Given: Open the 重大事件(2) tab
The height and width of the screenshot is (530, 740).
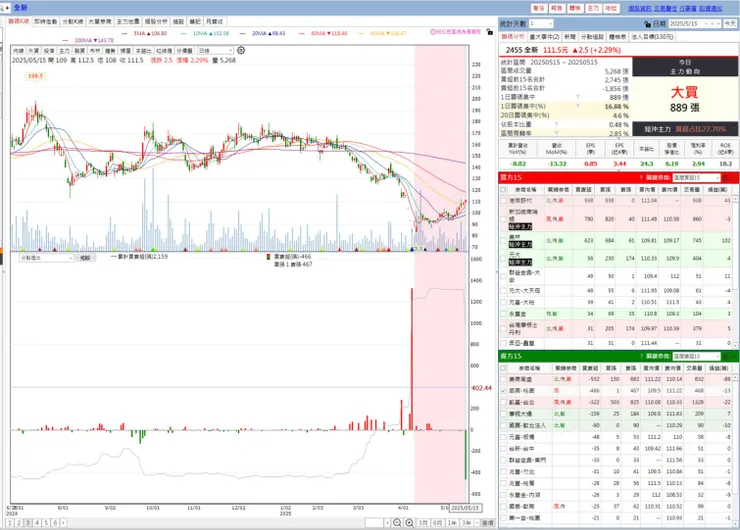Looking at the screenshot, I should click(544, 37).
